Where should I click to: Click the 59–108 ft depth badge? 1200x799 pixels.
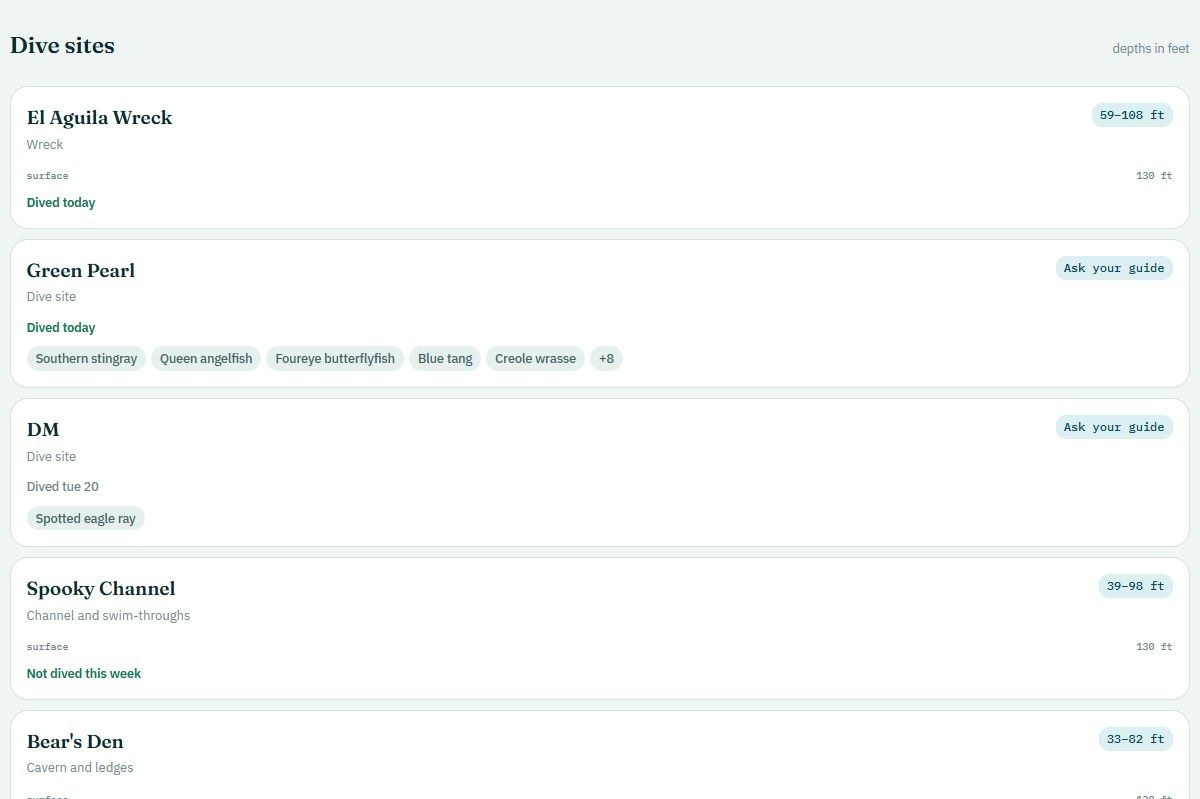click(x=1132, y=115)
